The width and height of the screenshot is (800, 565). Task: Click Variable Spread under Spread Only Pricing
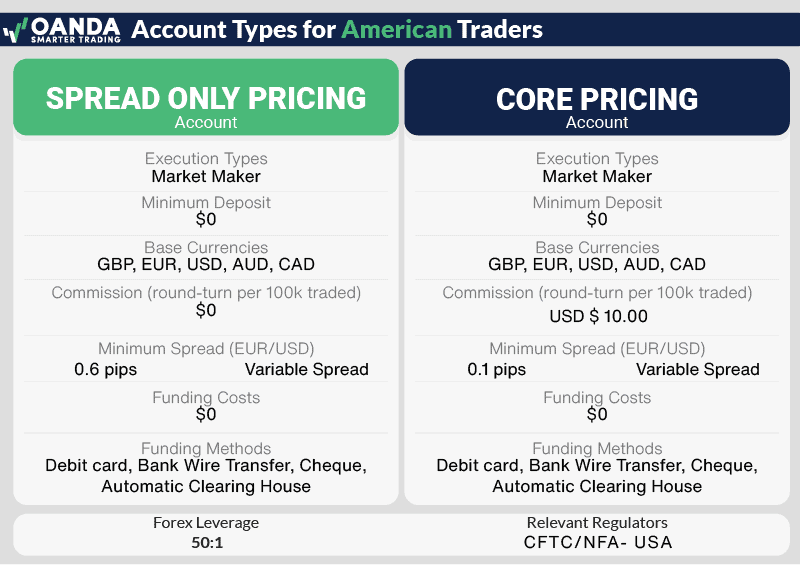click(x=307, y=369)
